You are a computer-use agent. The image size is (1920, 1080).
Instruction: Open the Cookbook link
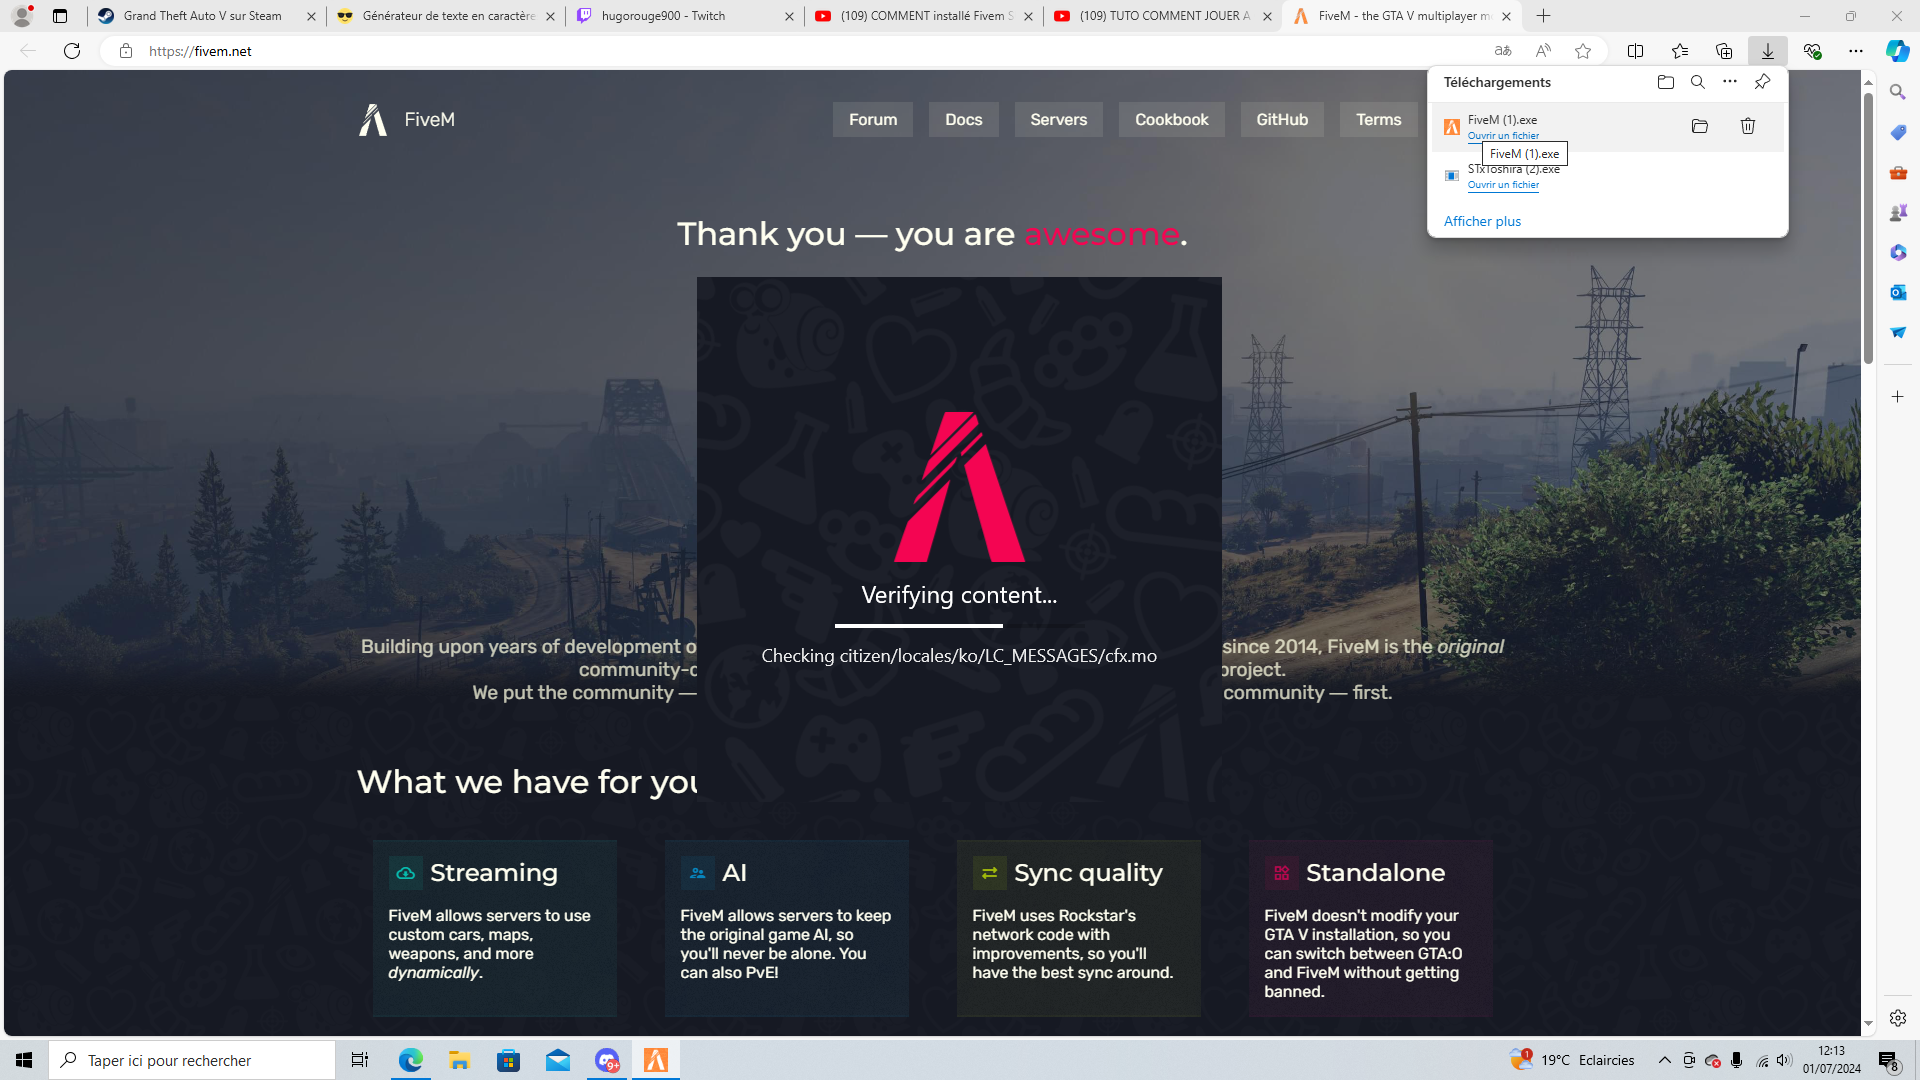pos(1172,120)
